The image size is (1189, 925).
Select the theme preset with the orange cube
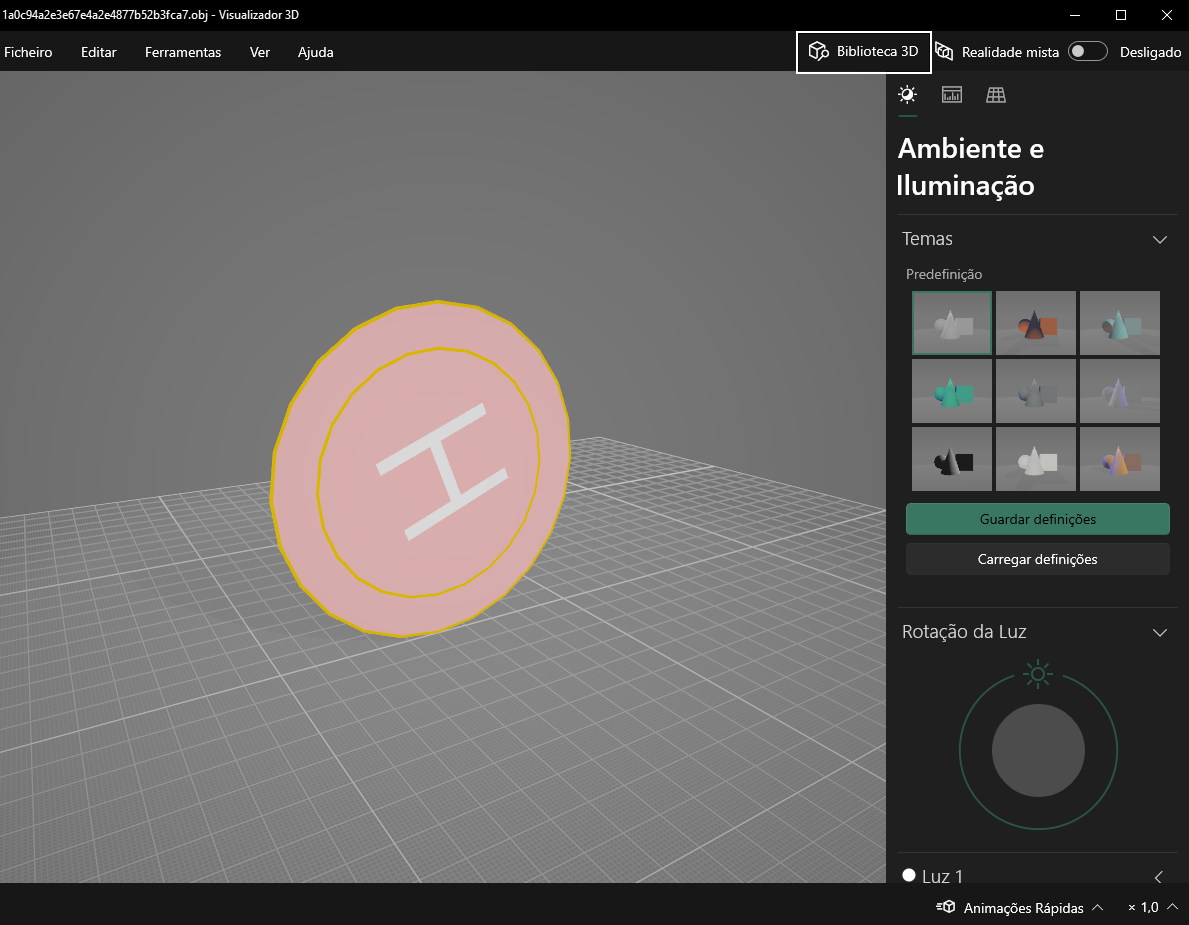pos(1036,323)
